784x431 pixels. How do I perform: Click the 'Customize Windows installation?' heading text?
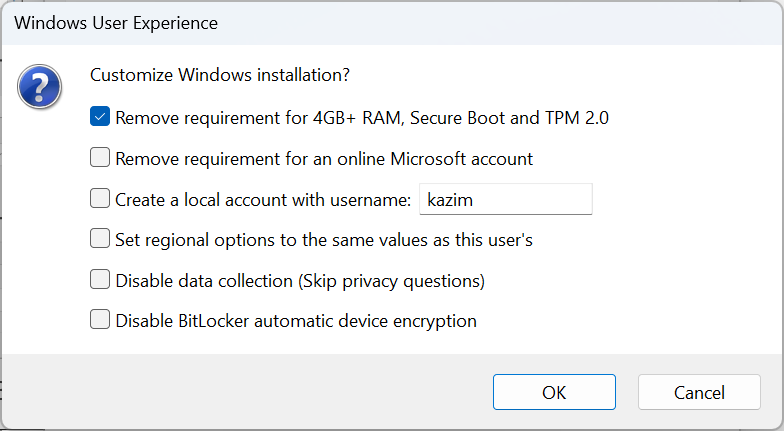(220, 75)
